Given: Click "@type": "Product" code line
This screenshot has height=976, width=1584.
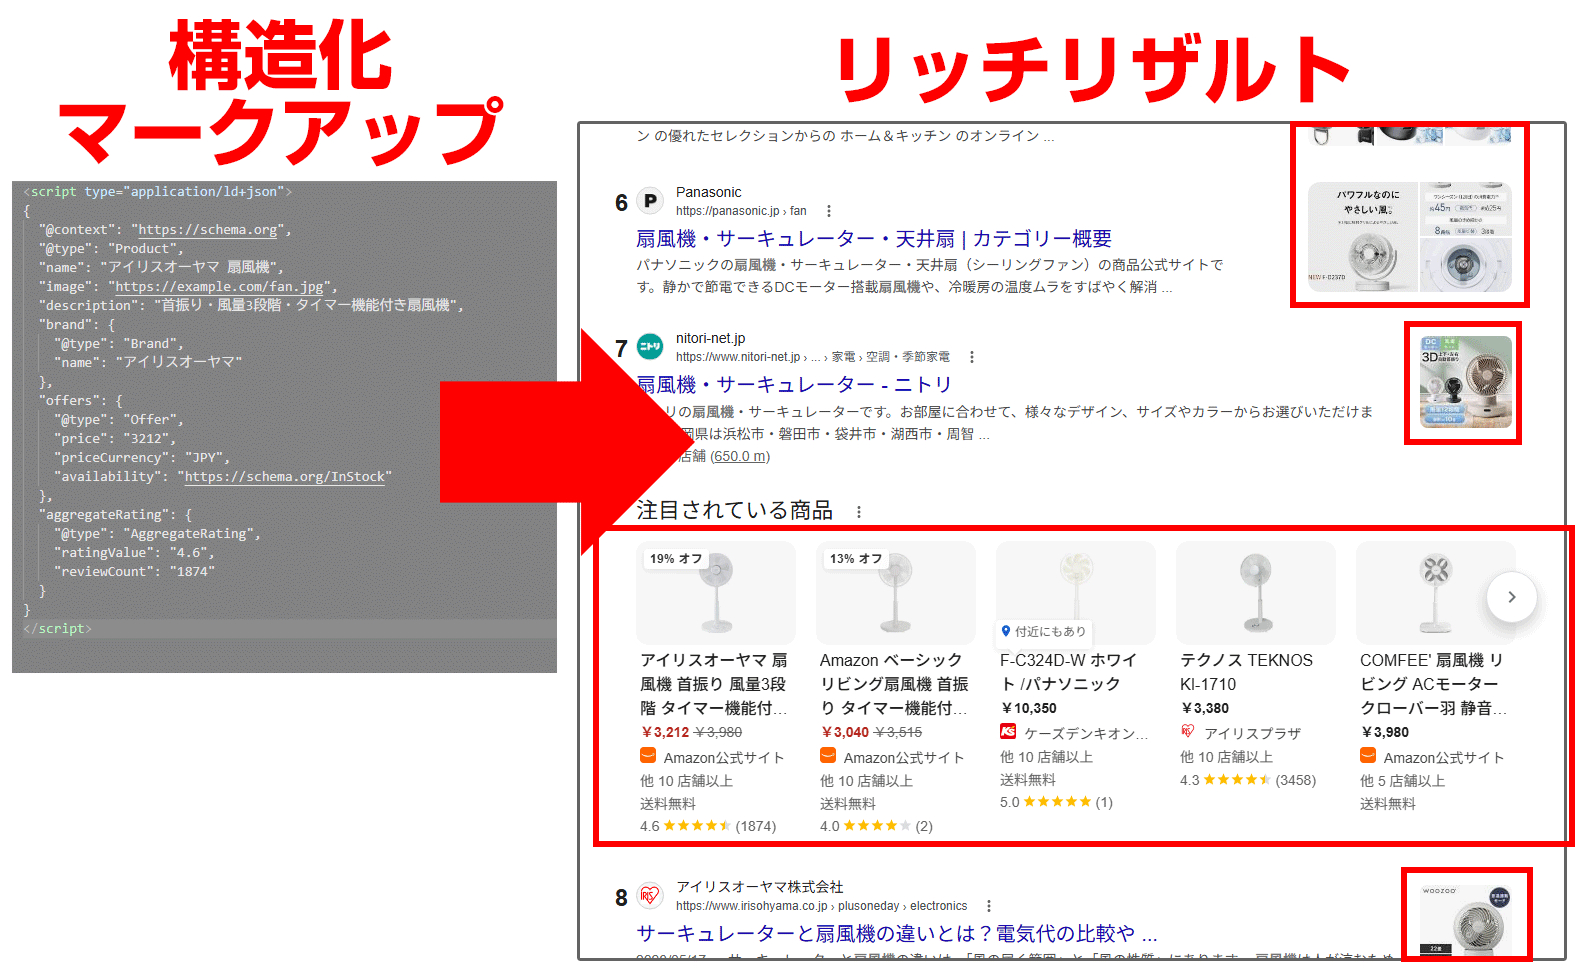Looking at the screenshot, I should (111, 249).
